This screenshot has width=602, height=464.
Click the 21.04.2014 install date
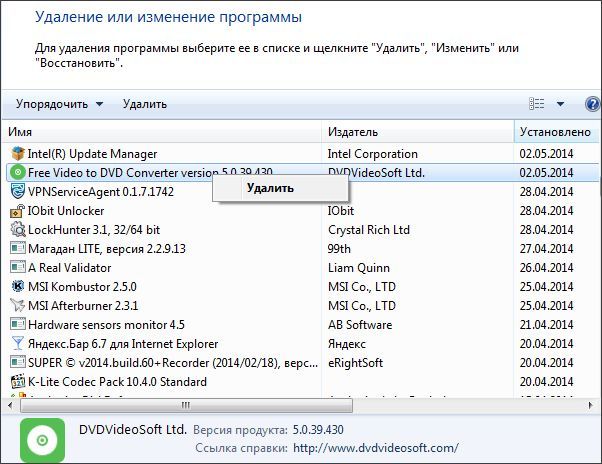(x=546, y=325)
